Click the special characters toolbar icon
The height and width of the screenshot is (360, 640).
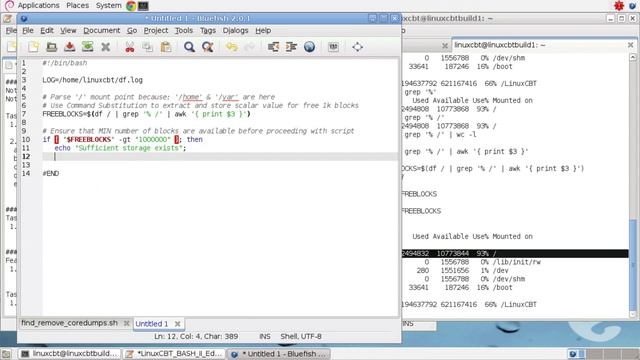coord(333,47)
